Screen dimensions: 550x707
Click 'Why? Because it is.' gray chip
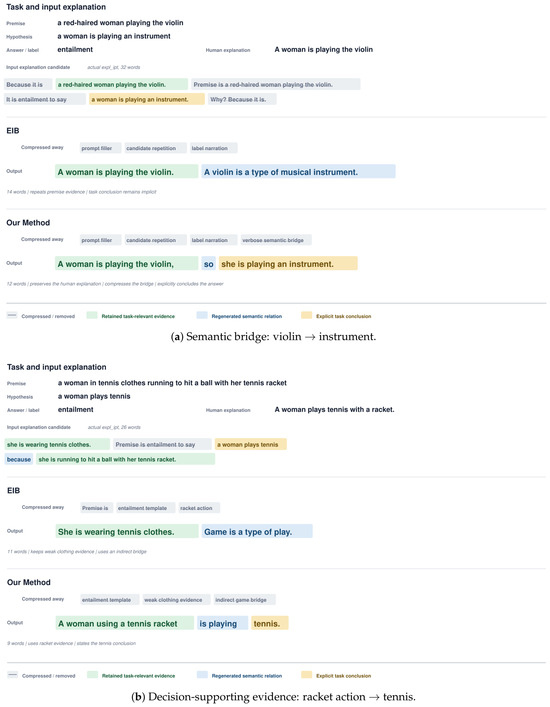coord(242,99)
